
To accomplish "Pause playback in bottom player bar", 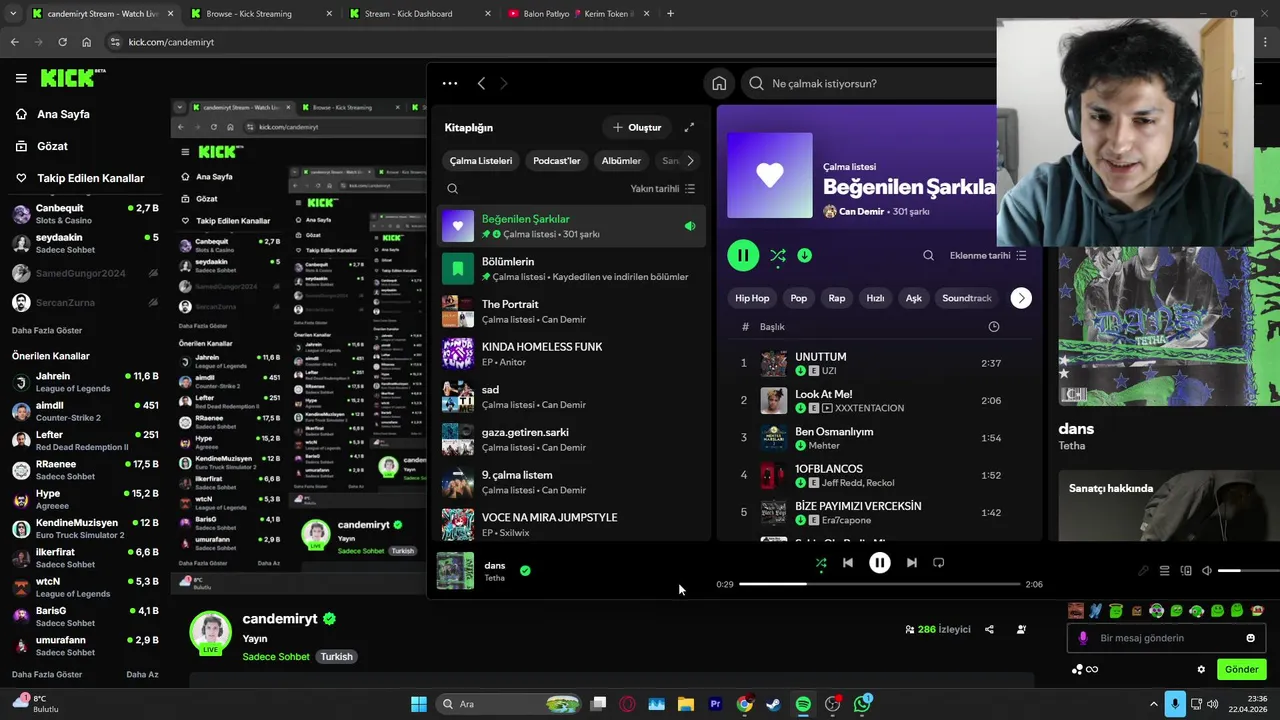I will 880,563.
